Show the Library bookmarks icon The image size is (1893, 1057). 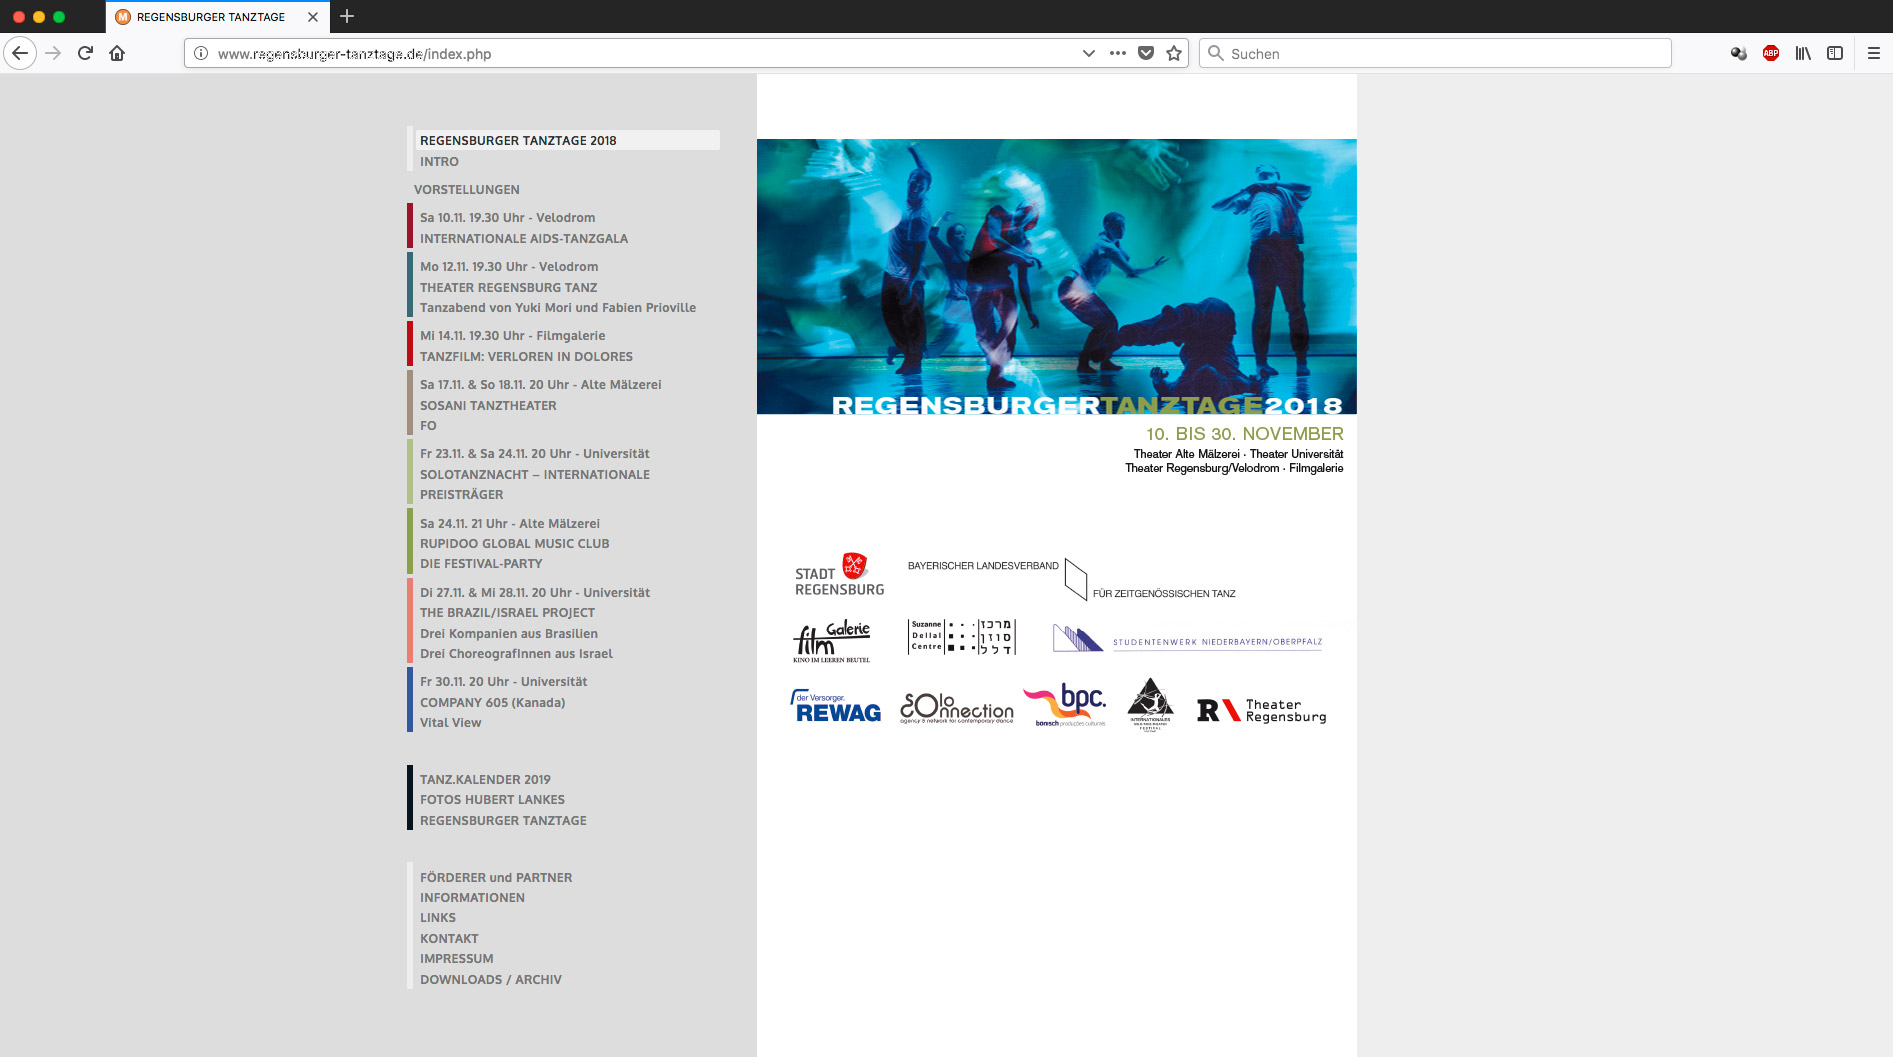coord(1803,53)
